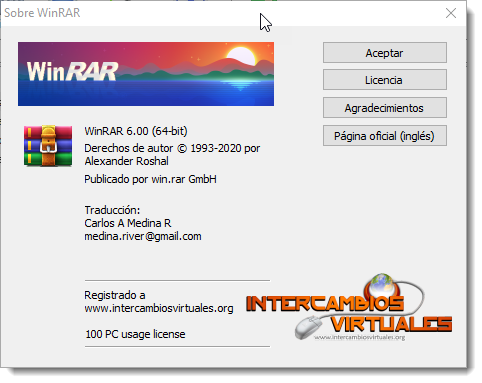This screenshot has height=383, width=482.
Task: Click the WinRAR books archive icon
Action: click(x=48, y=146)
